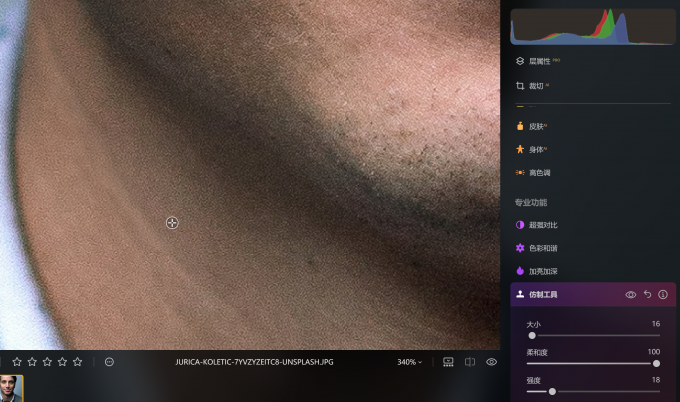Select the 裁切 crop tool

pyautogui.click(x=532, y=86)
